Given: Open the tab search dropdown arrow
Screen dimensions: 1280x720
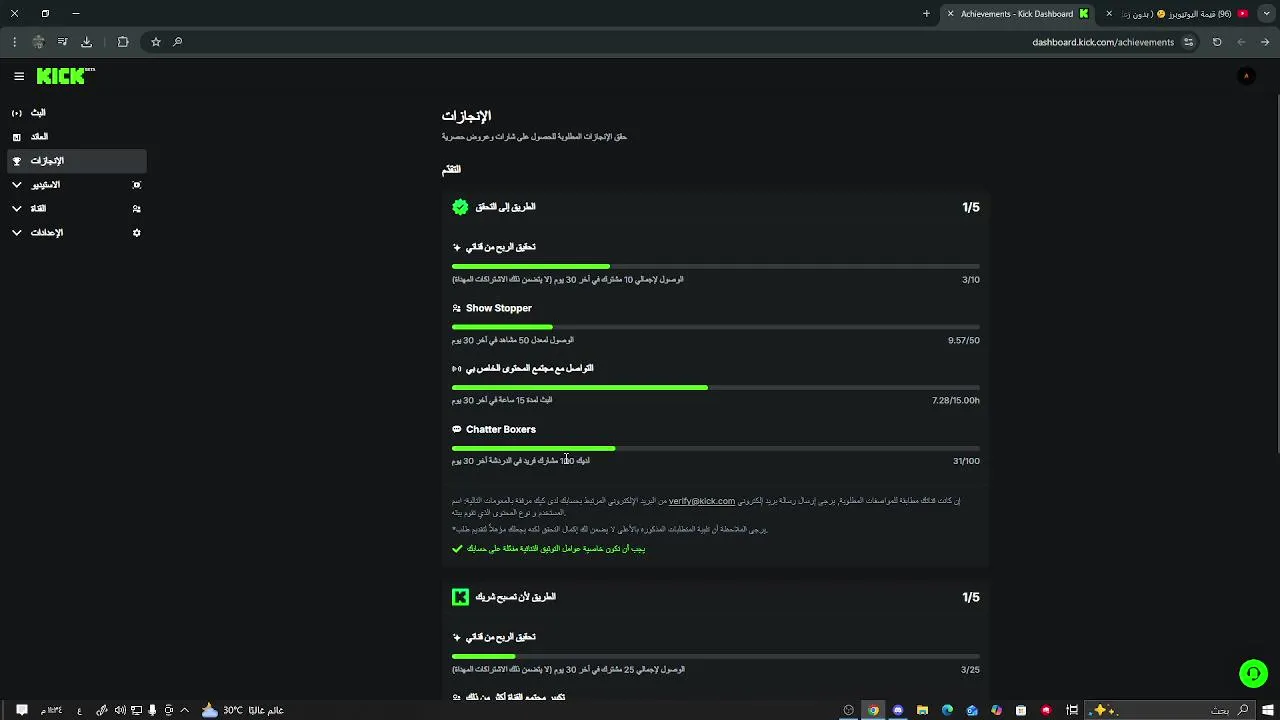Looking at the screenshot, I should pos(1266,14).
